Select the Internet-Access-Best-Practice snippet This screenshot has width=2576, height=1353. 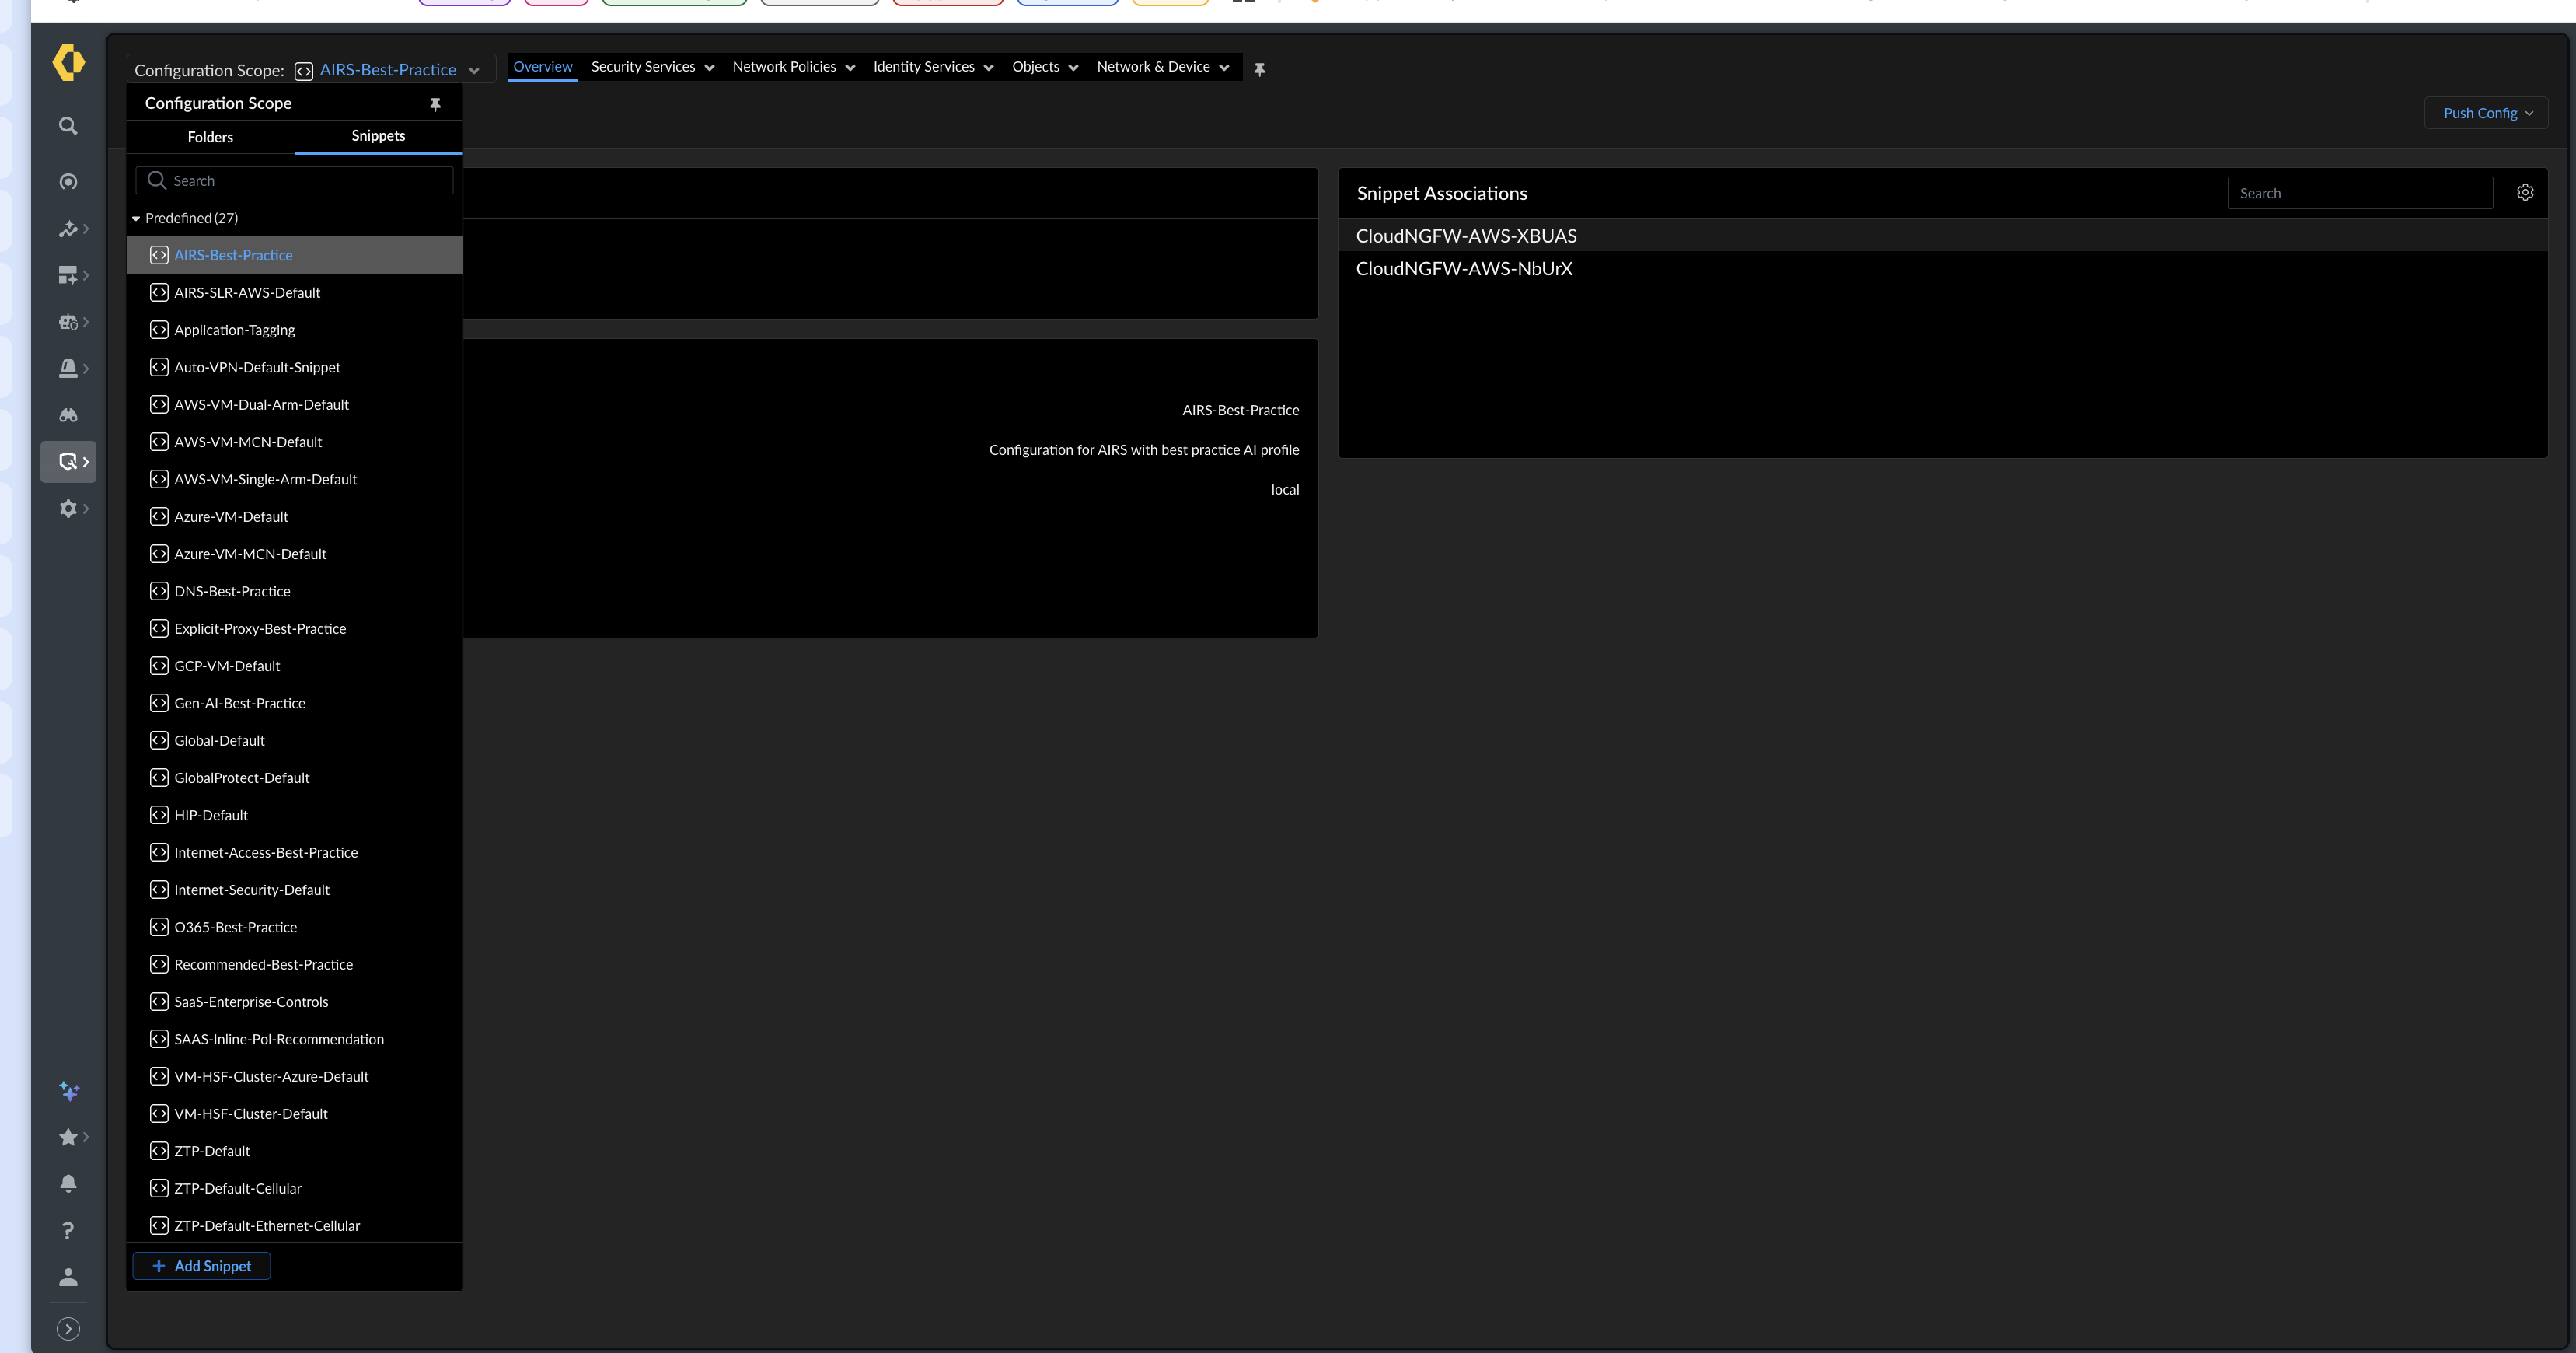pyautogui.click(x=295, y=853)
